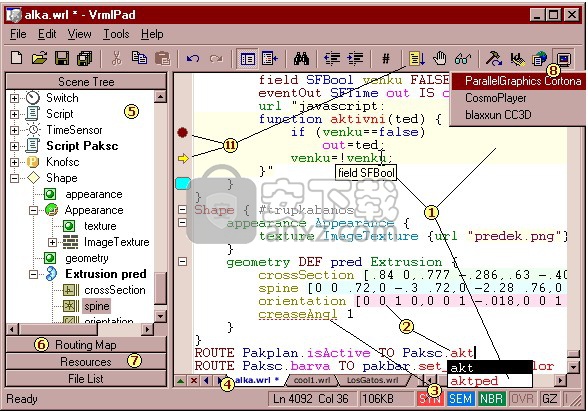This screenshot has width=588, height=411.
Task: Expand the Knofsc node
Action: (14, 162)
